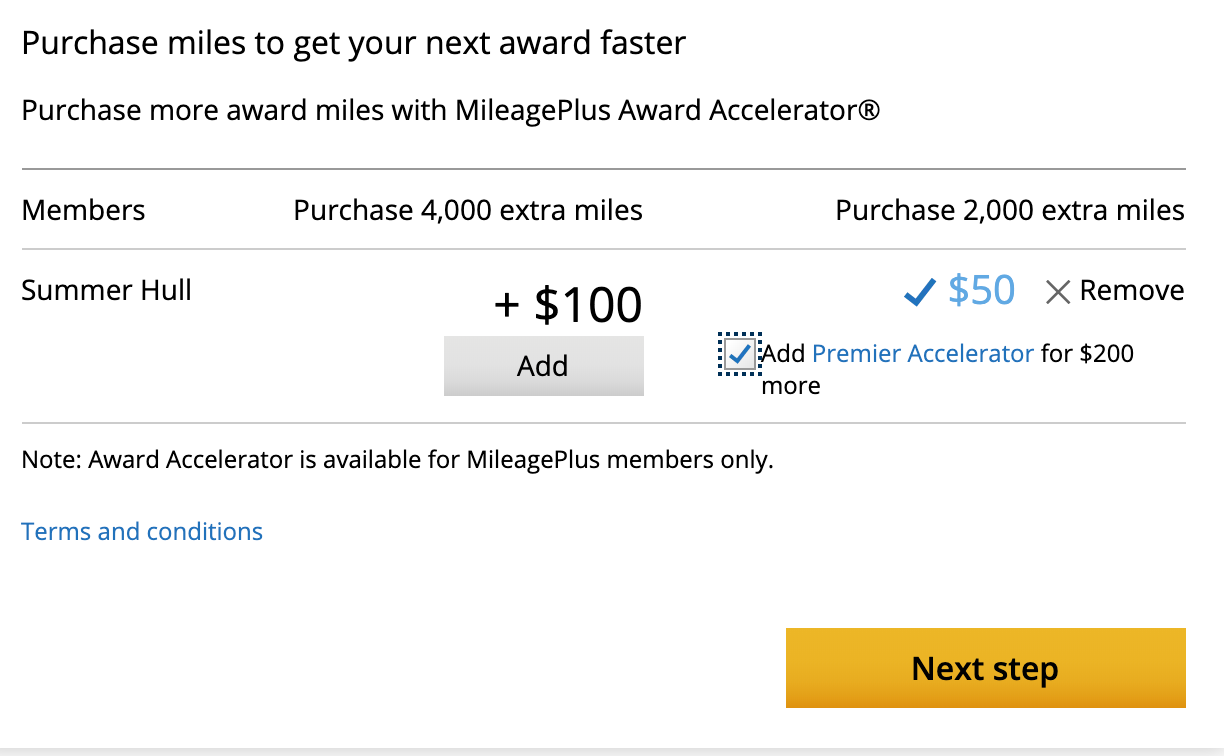The width and height of the screenshot is (1224, 756).
Task: Click the Members column header
Action: coord(83,211)
